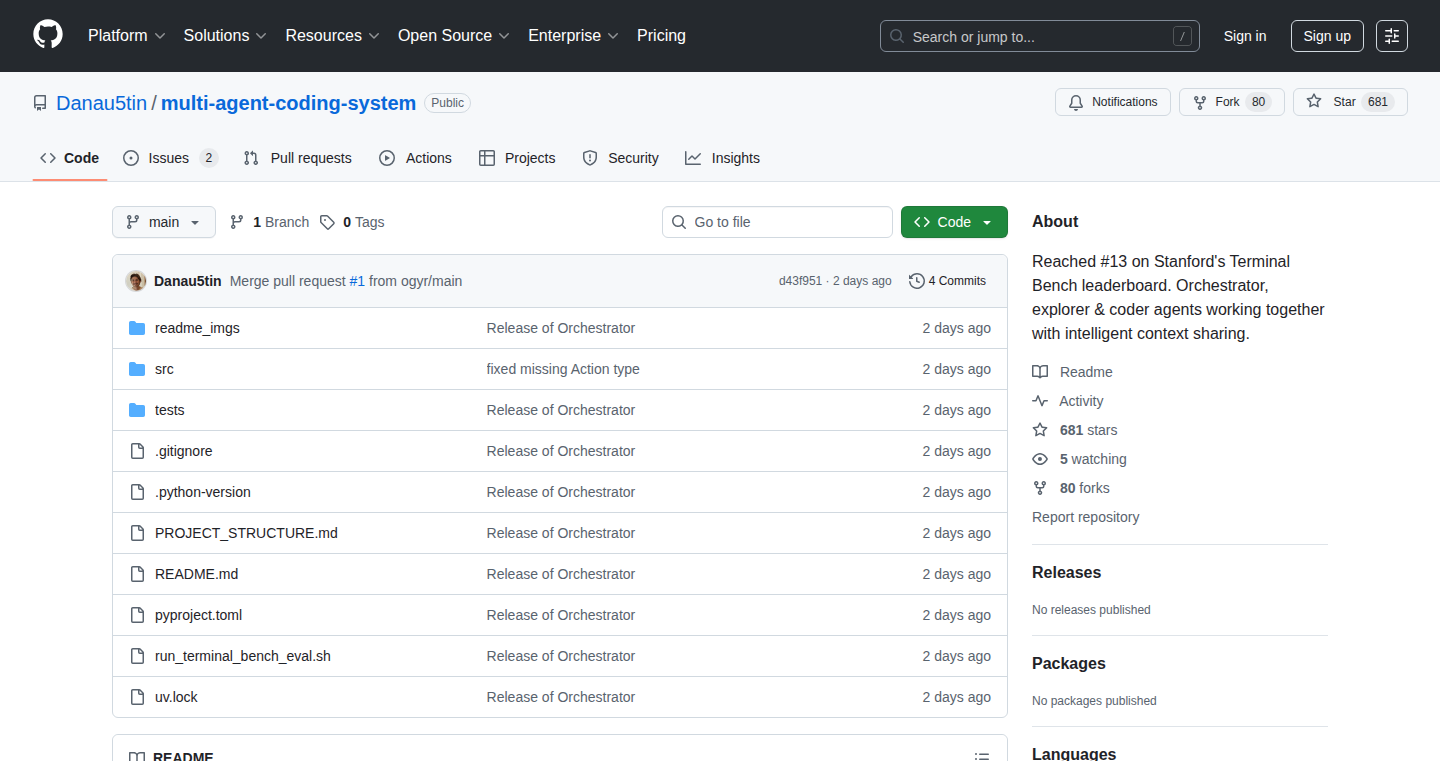1440x761 pixels.
Task: Expand the Resources menu
Action: tap(332, 35)
